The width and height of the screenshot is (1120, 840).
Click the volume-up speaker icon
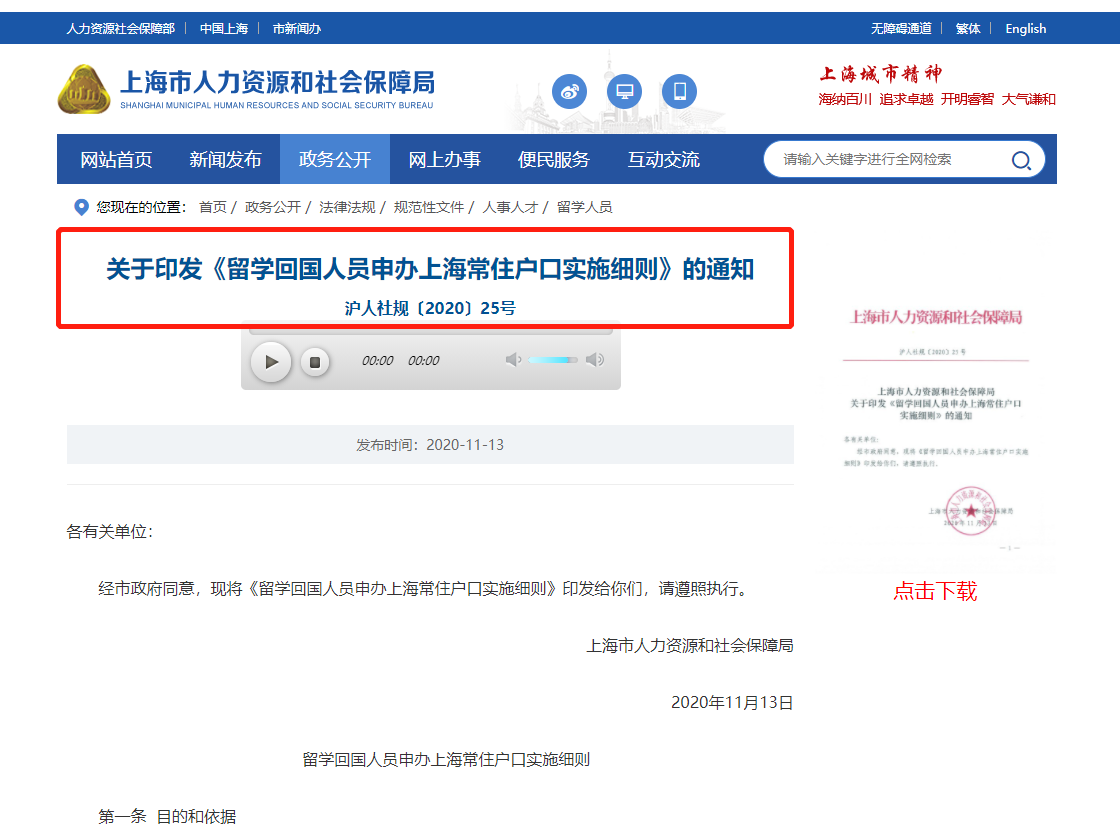tap(595, 360)
